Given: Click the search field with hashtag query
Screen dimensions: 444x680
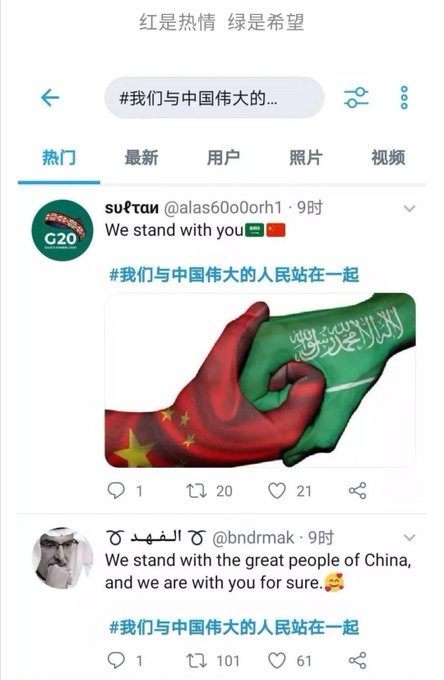Looking at the screenshot, I should click(214, 98).
